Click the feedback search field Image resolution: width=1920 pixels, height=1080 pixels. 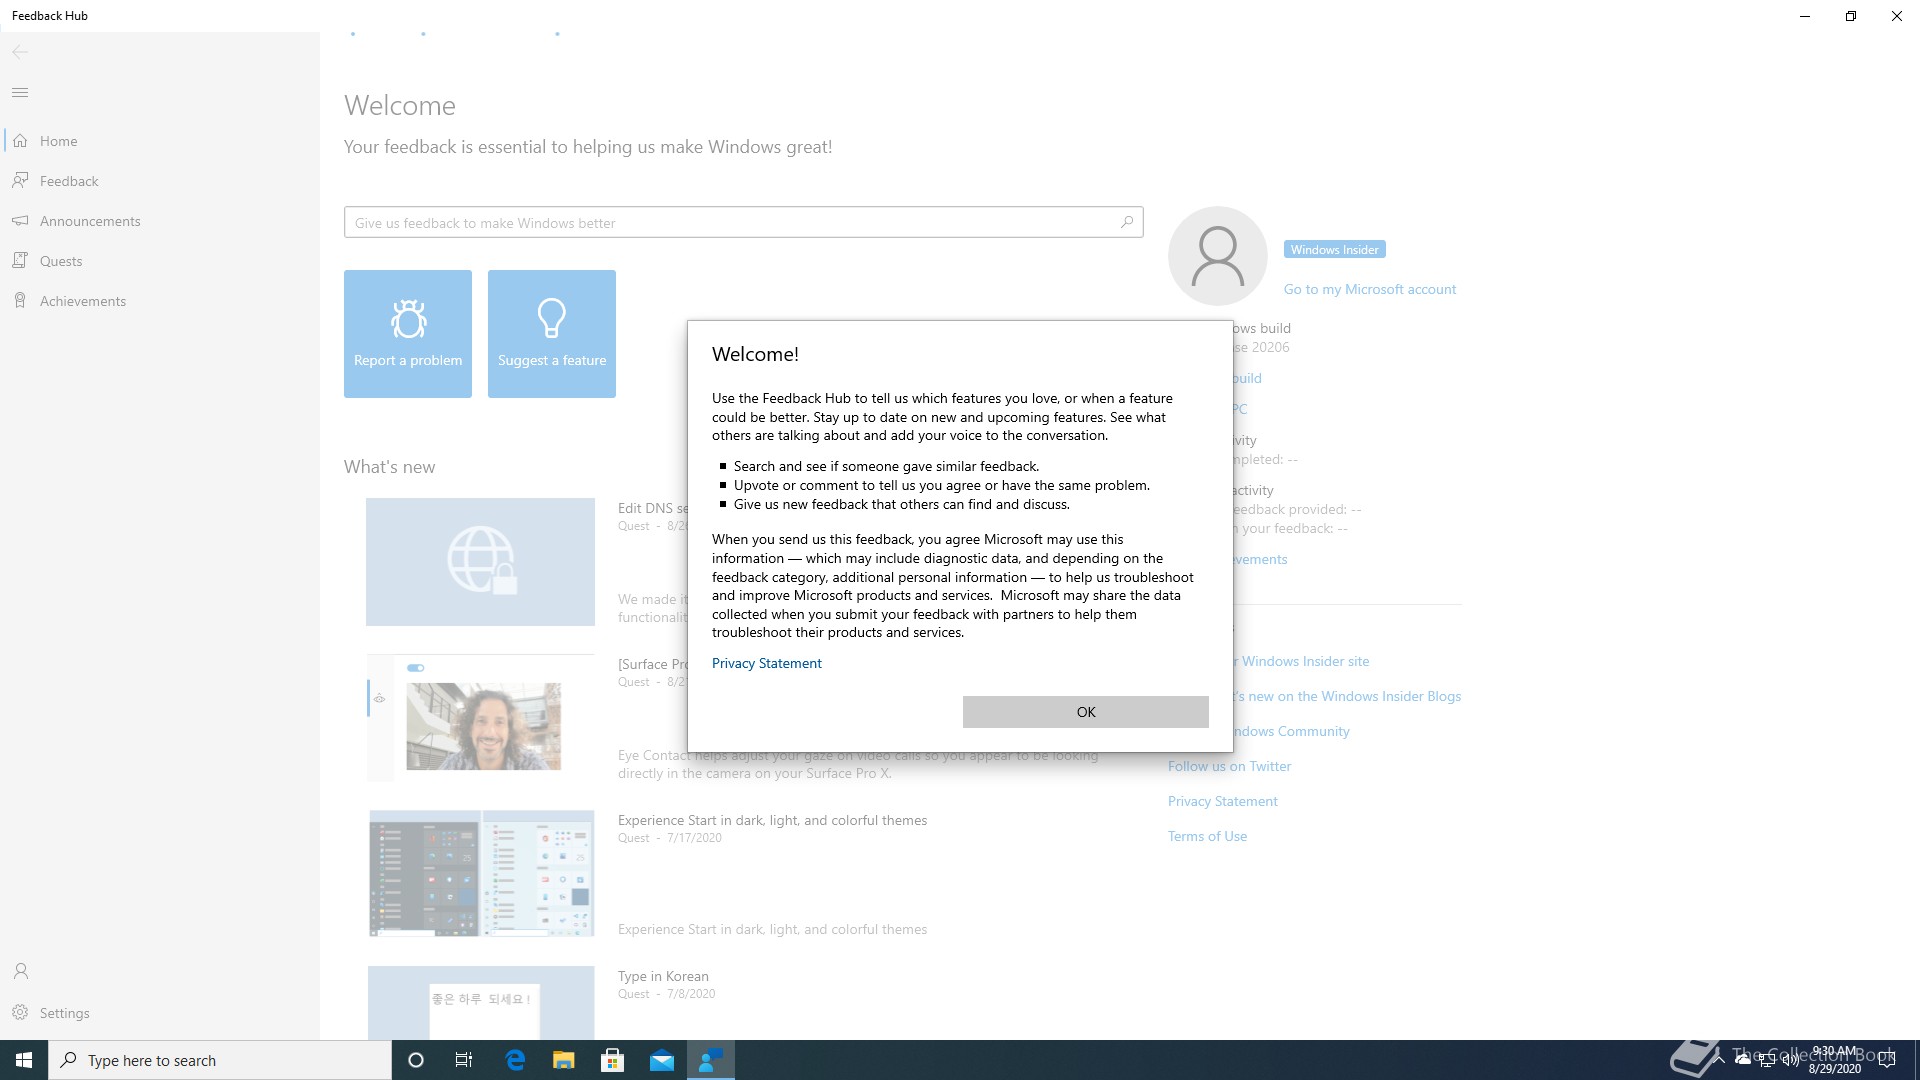coord(743,222)
